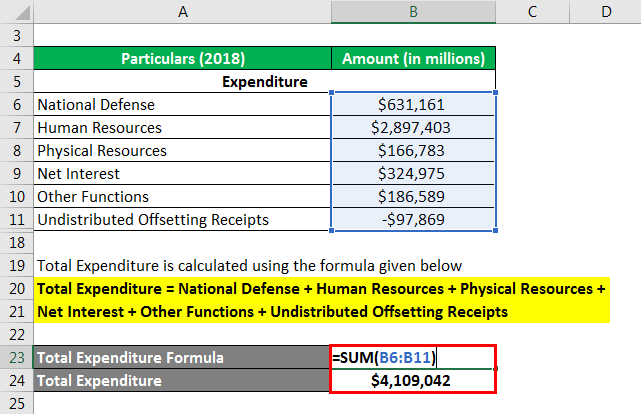Select row 3 header
Screen dimensions: 641x414
[x=17, y=36]
